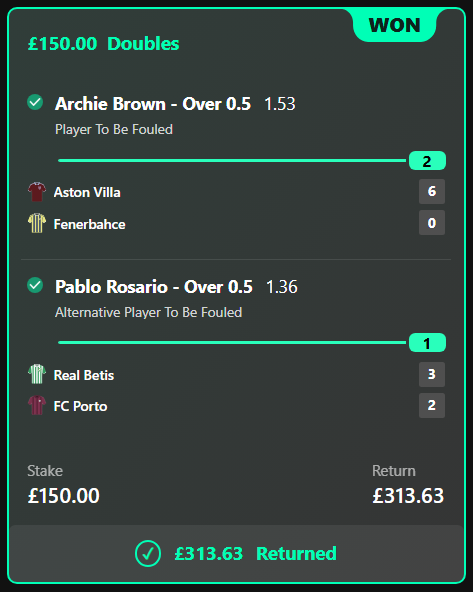This screenshot has height=592, width=473.
Task: Open Pablo Rosario - Over 0.5 selection
Action: pos(154,287)
